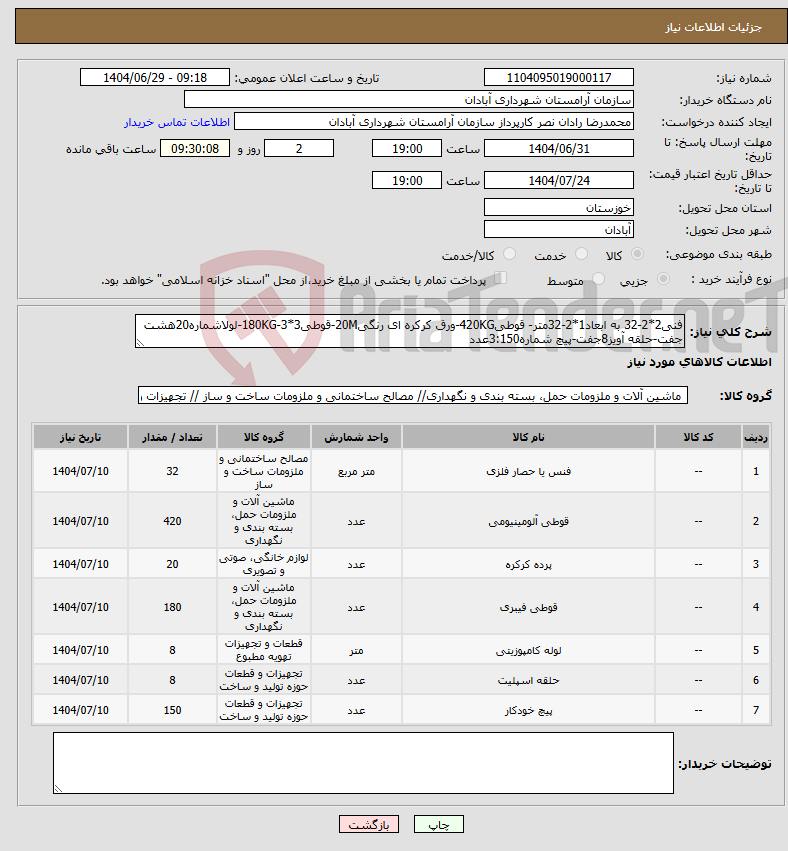Image resolution: width=788 pixels, height=851 pixels.
Task: Select the کالا/خدمت radio button
Action: coord(510,254)
